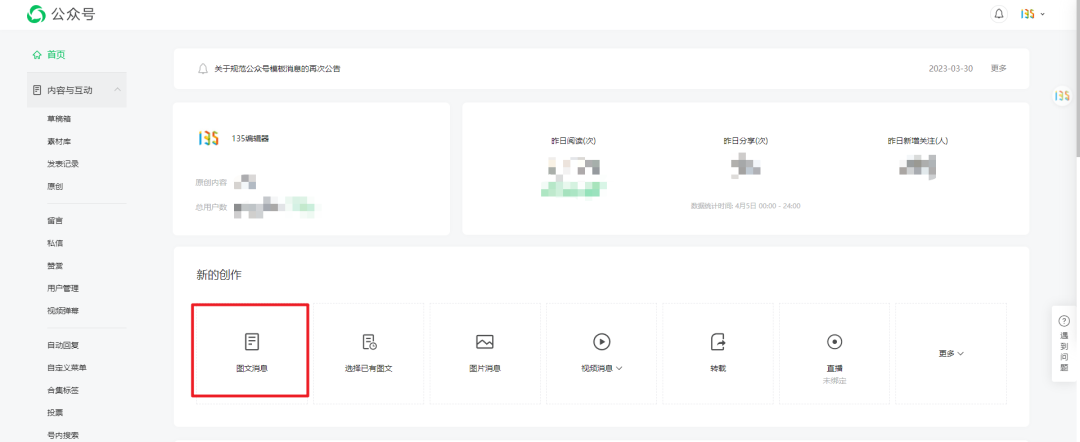
Task: Collapse the 内容与互动 sidebar section
Action: pyautogui.click(x=118, y=90)
